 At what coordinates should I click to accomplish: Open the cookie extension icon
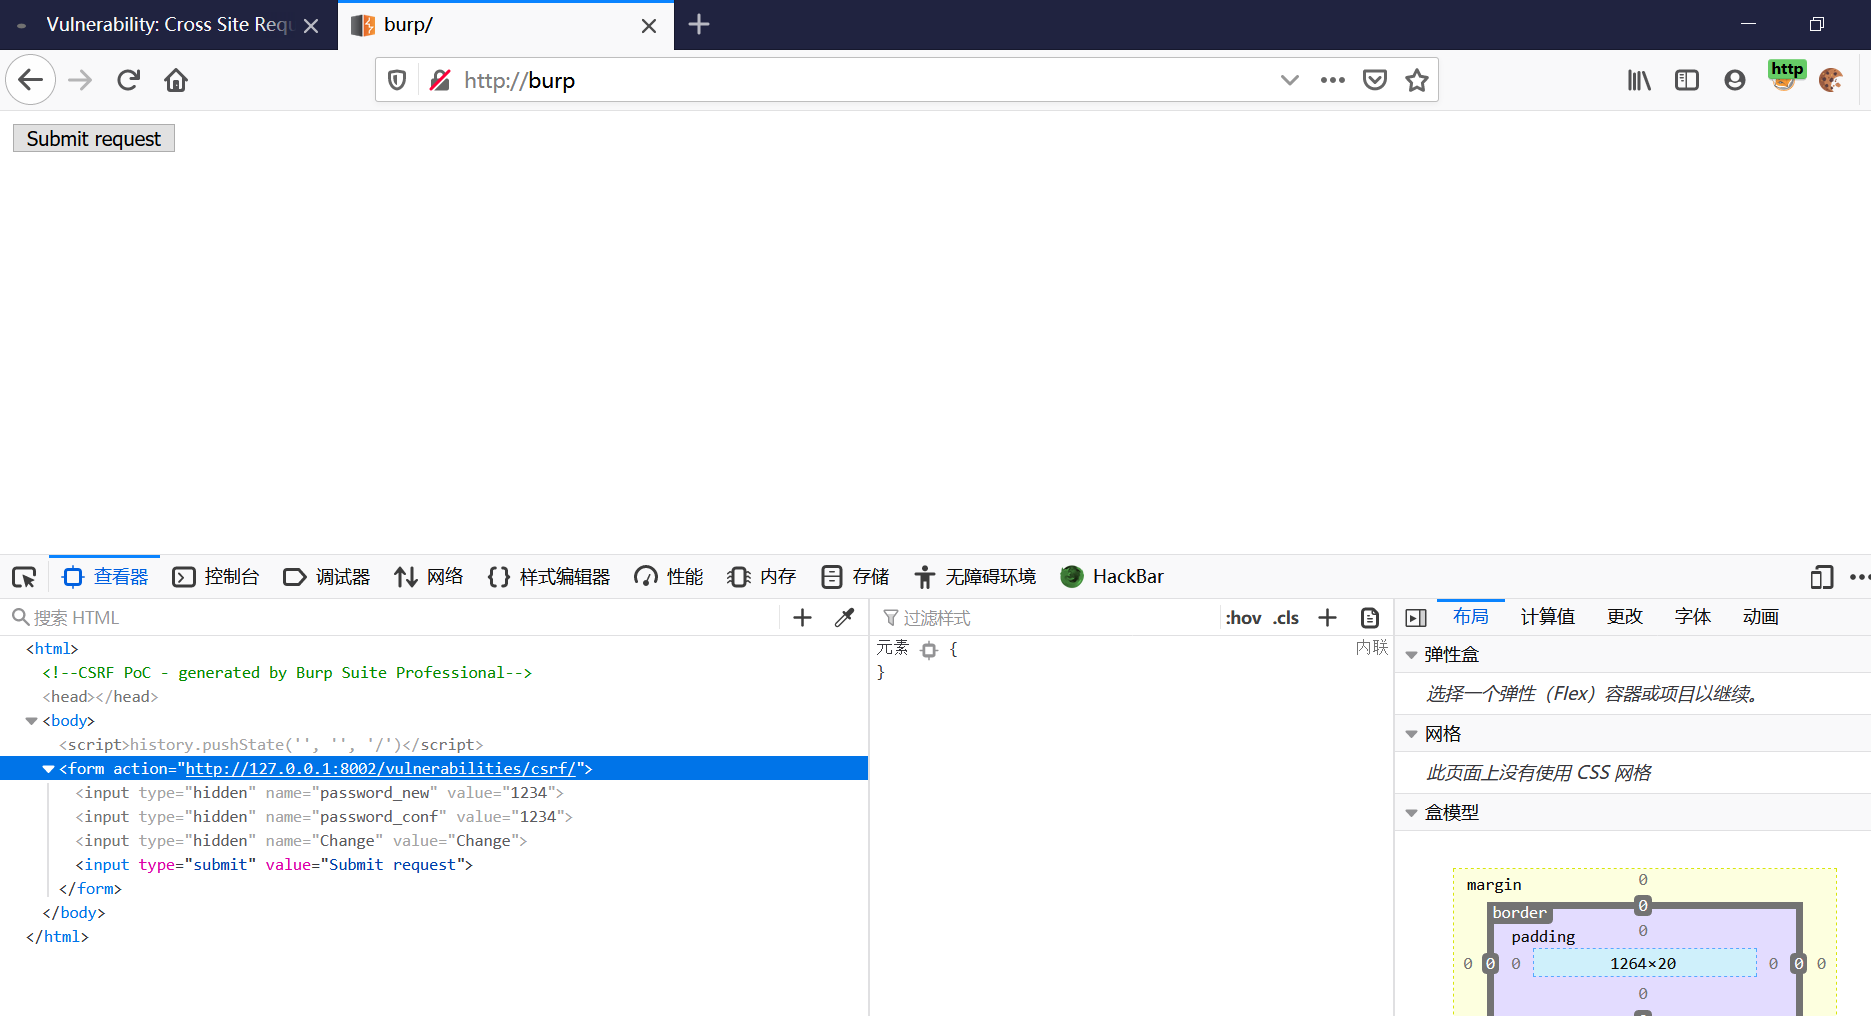pyautogui.click(x=1831, y=80)
